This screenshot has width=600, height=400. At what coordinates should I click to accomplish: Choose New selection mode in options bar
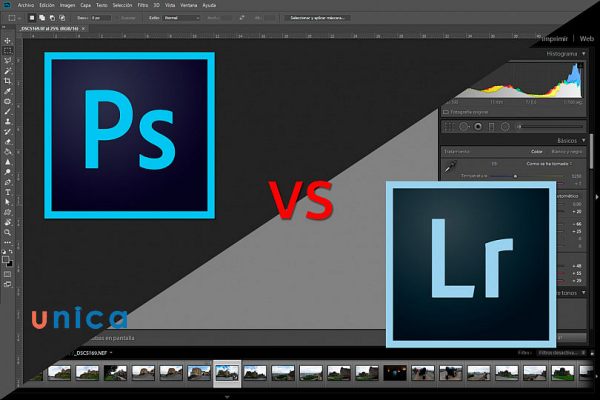tap(32, 18)
